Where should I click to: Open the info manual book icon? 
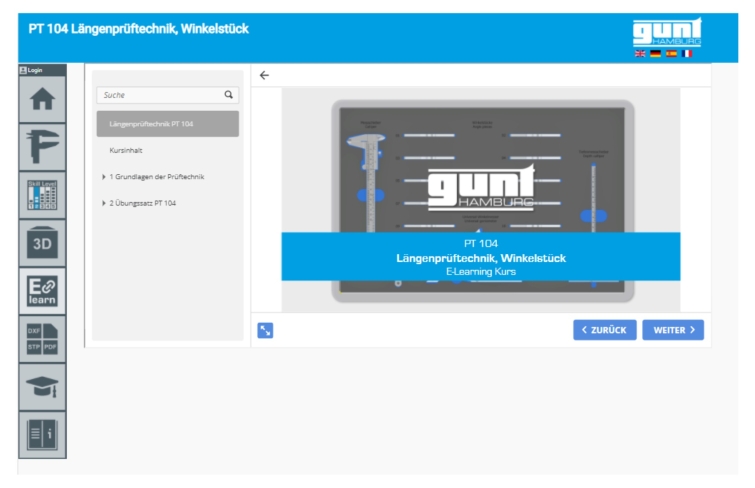tap(42, 435)
